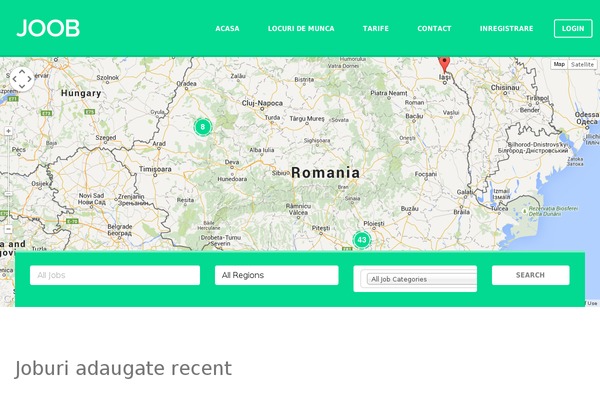Focus the All Jobs search field
The width and height of the screenshot is (600, 400).
[x=115, y=275]
